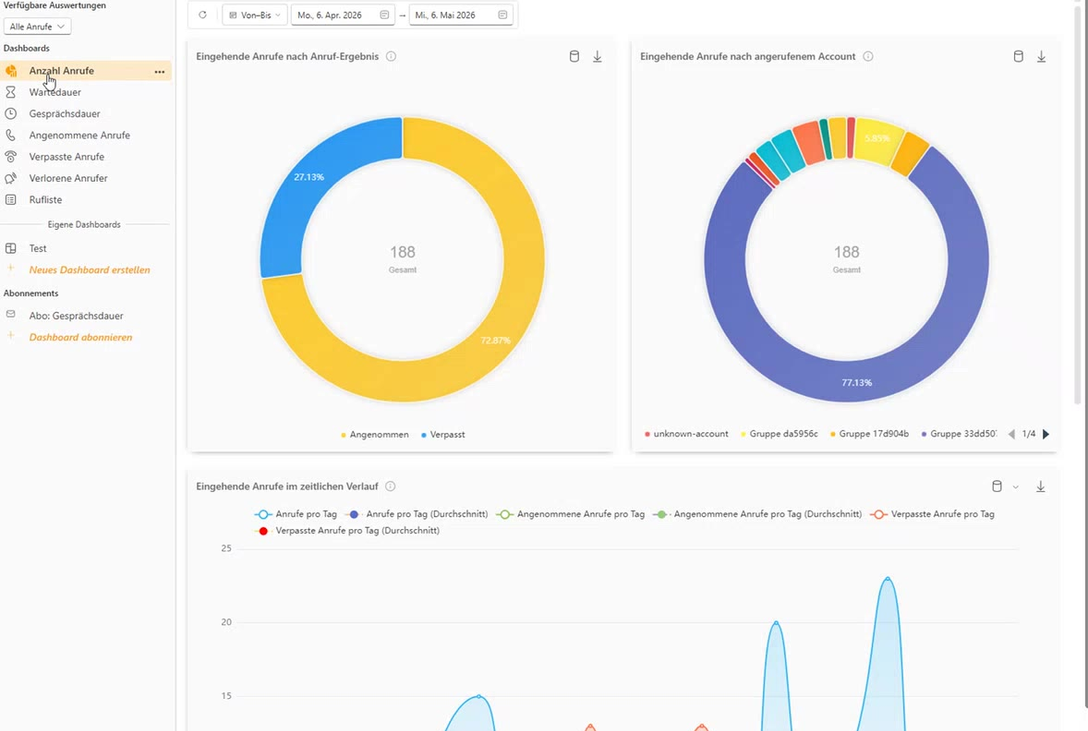
Task: Click the purple 77.13% donut segment
Action: (x=857, y=381)
